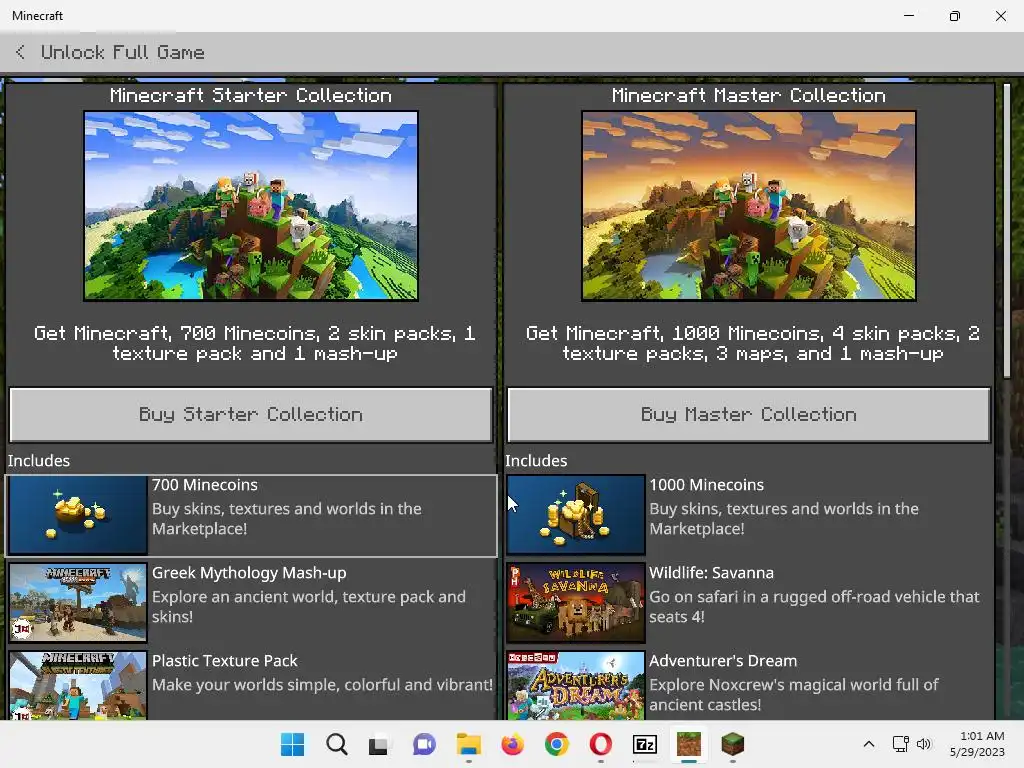Open the Windows Start menu

coord(292,744)
